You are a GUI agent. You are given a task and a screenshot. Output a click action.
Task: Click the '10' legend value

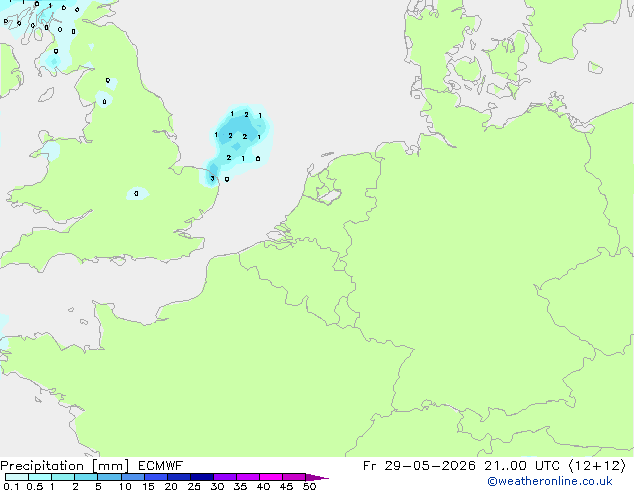click(x=125, y=486)
